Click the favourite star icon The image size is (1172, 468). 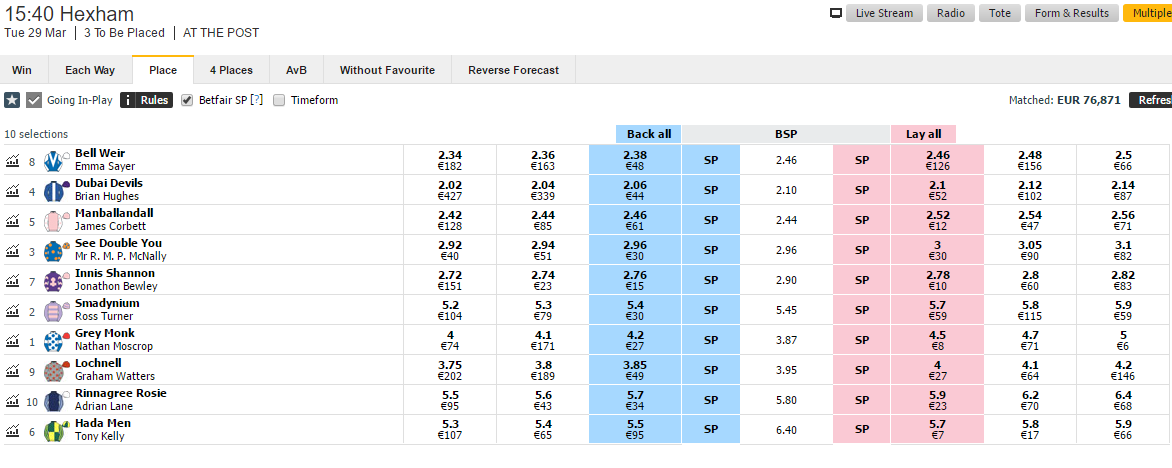coord(12,100)
